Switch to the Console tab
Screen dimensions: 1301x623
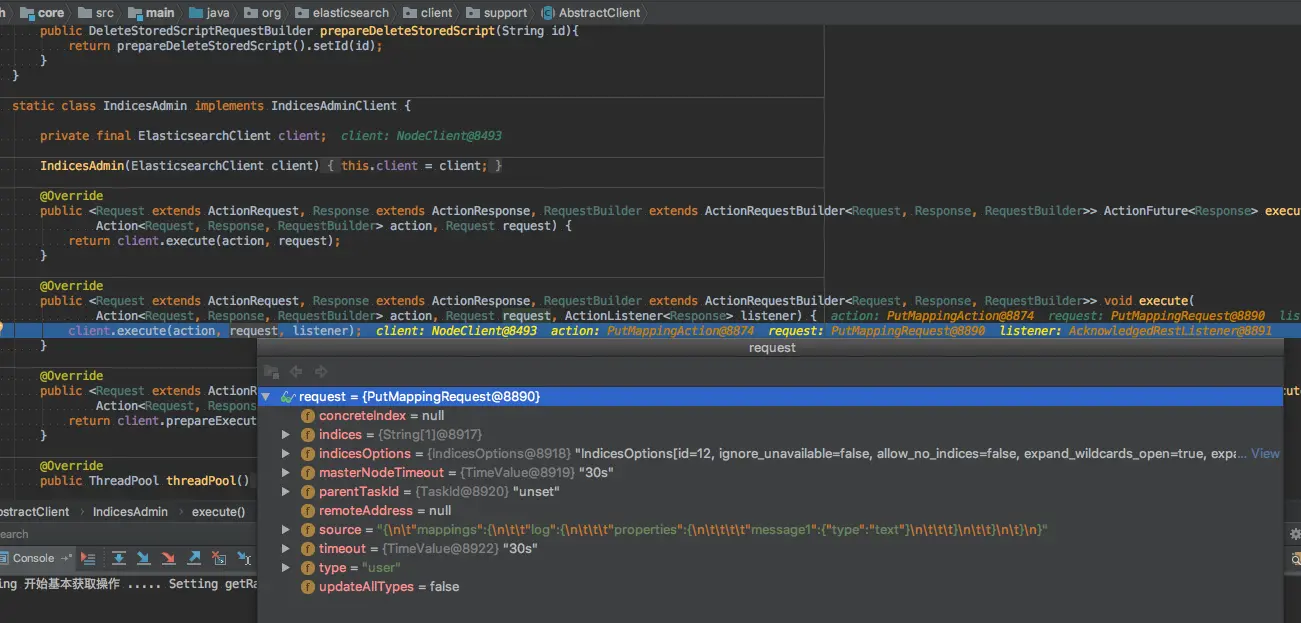point(35,558)
